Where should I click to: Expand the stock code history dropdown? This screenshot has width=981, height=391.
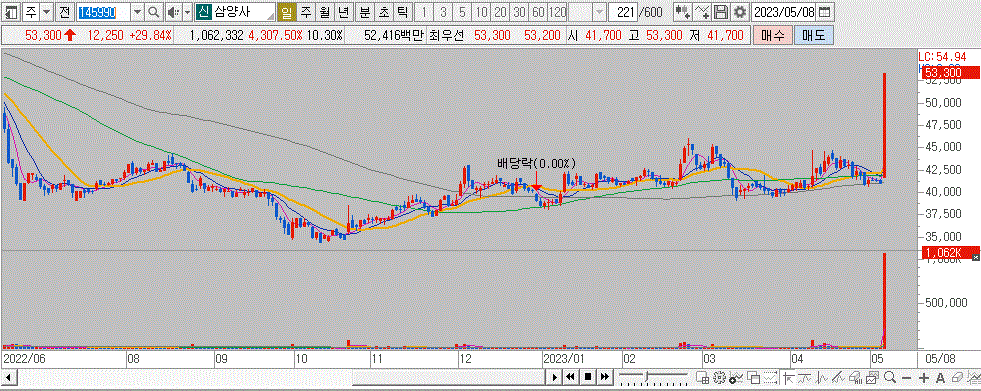(x=138, y=11)
